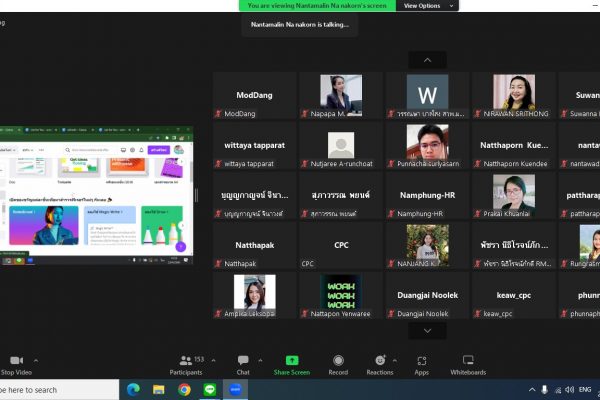Click the green Share Screen button
This screenshot has width=600, height=400.
tap(292, 365)
